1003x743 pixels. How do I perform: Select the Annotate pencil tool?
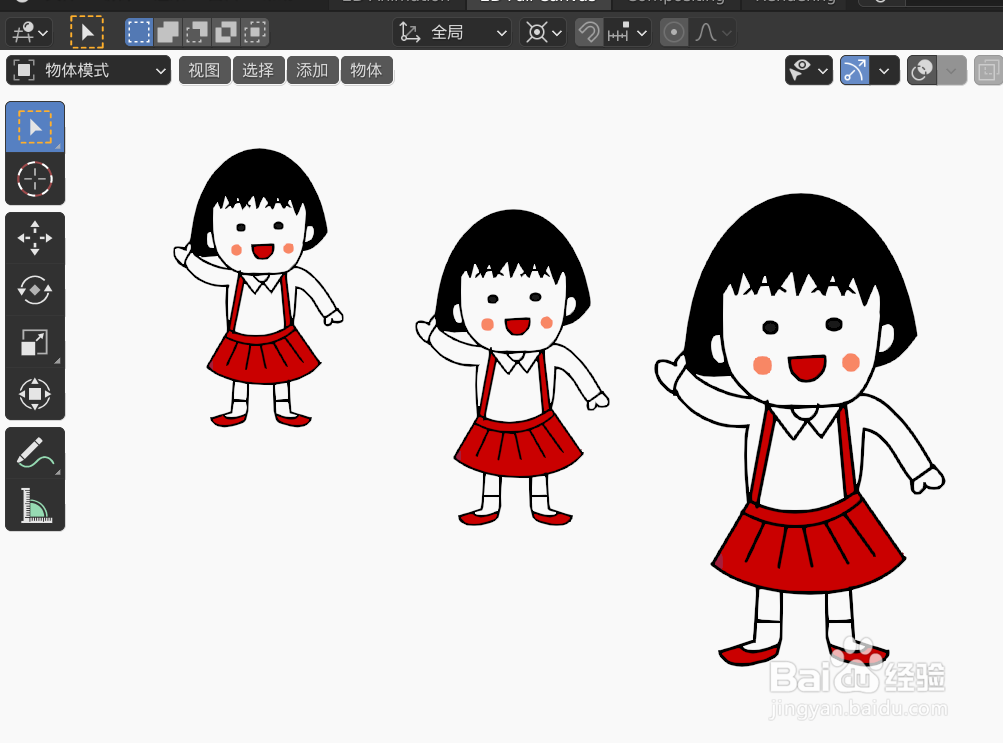pos(35,453)
